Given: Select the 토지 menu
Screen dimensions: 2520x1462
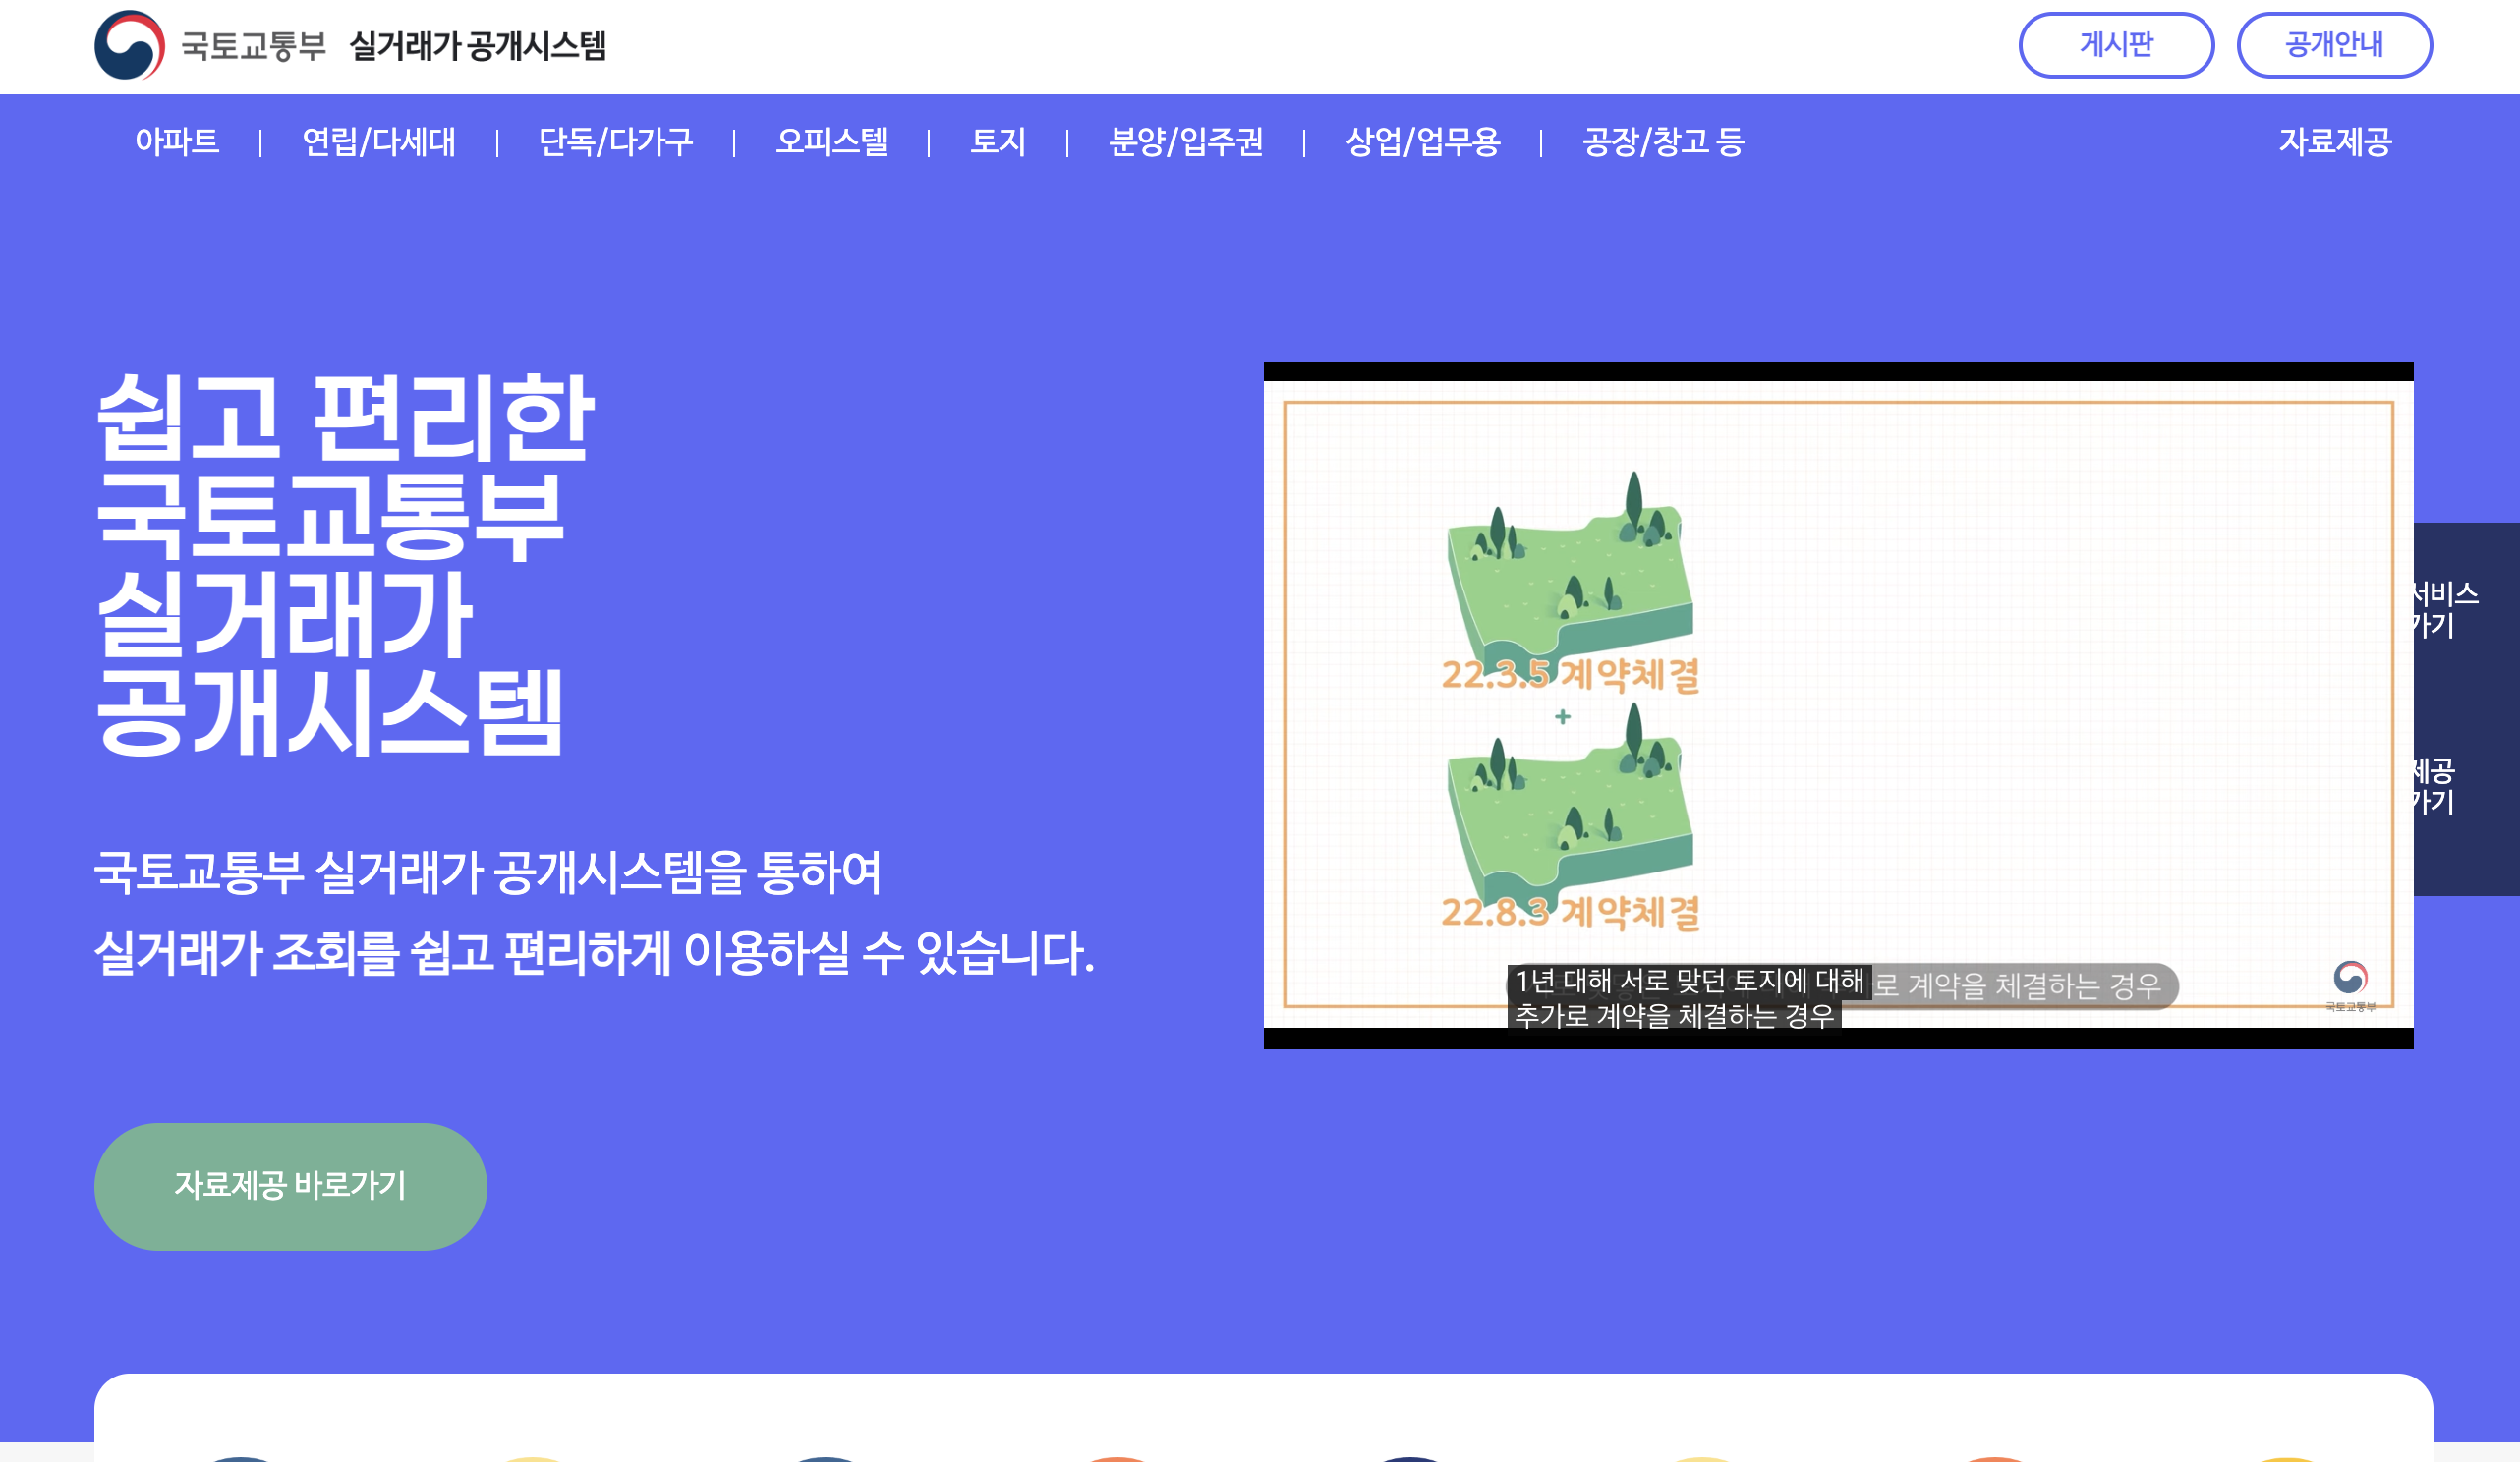Looking at the screenshot, I should 998,142.
